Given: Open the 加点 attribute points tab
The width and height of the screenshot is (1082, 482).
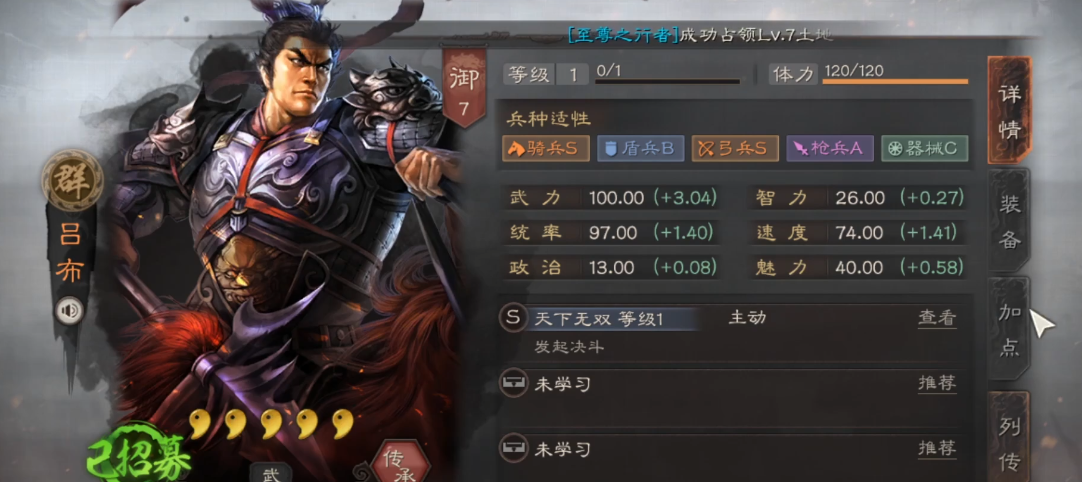Looking at the screenshot, I should [1010, 329].
